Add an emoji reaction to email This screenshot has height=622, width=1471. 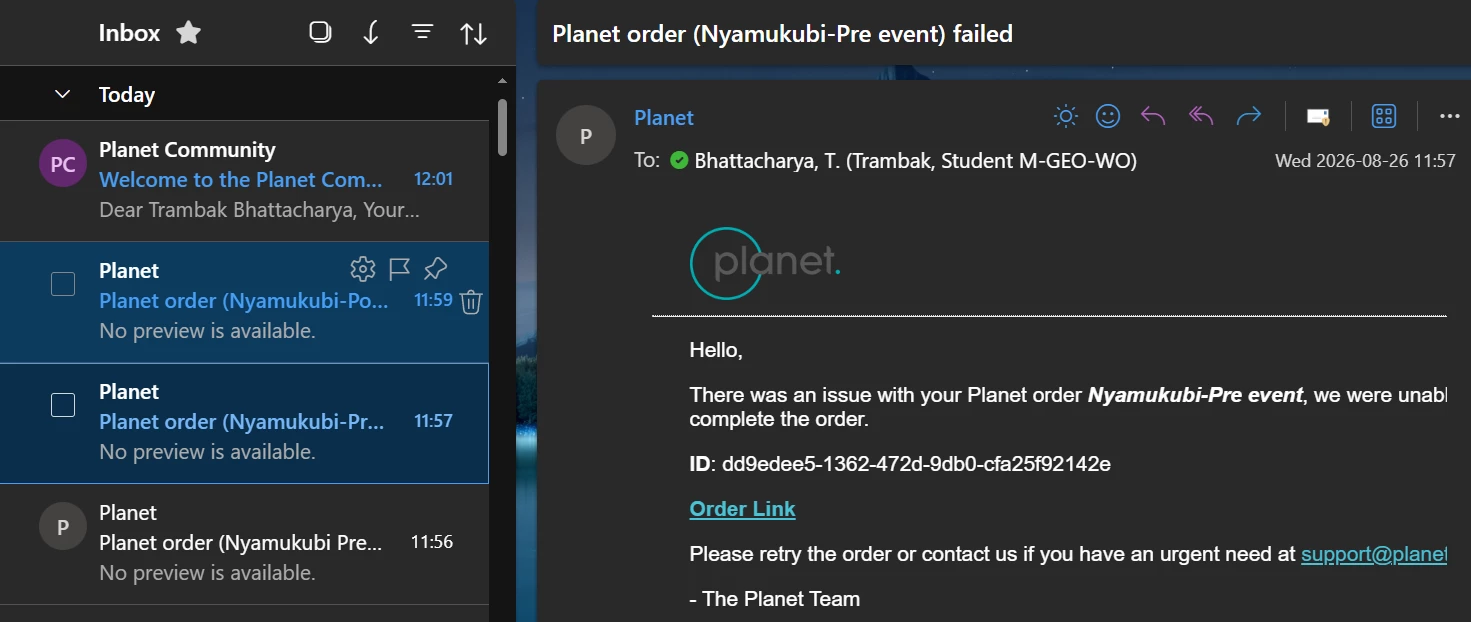click(x=1108, y=117)
